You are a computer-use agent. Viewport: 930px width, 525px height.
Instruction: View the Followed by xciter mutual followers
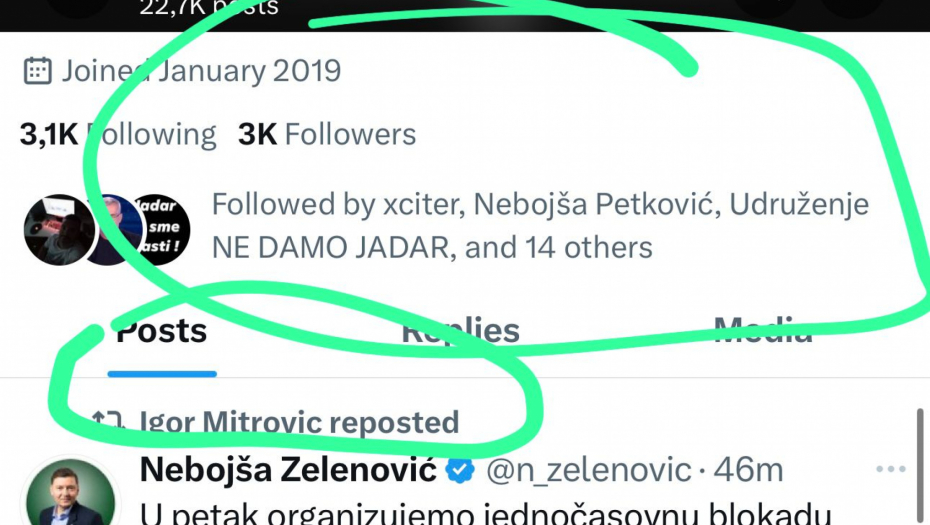click(540, 226)
